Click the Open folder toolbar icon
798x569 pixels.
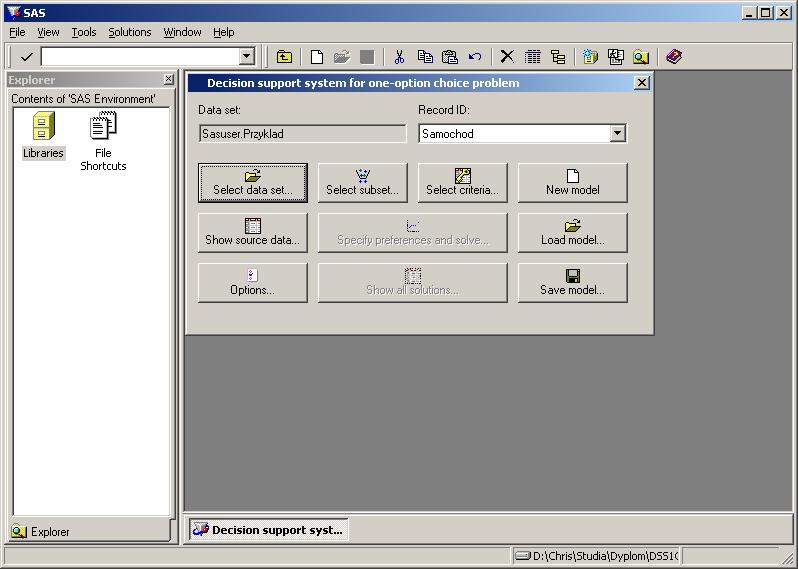pos(342,56)
